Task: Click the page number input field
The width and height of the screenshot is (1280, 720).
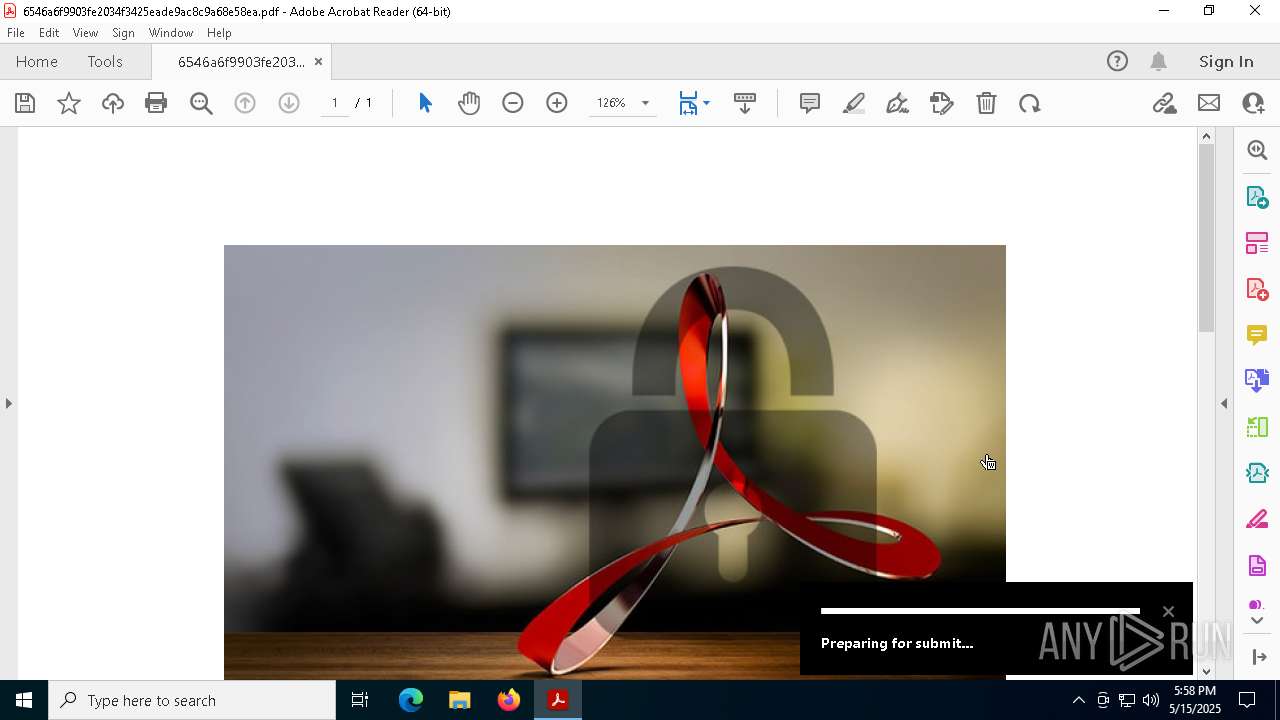Action: [x=335, y=103]
